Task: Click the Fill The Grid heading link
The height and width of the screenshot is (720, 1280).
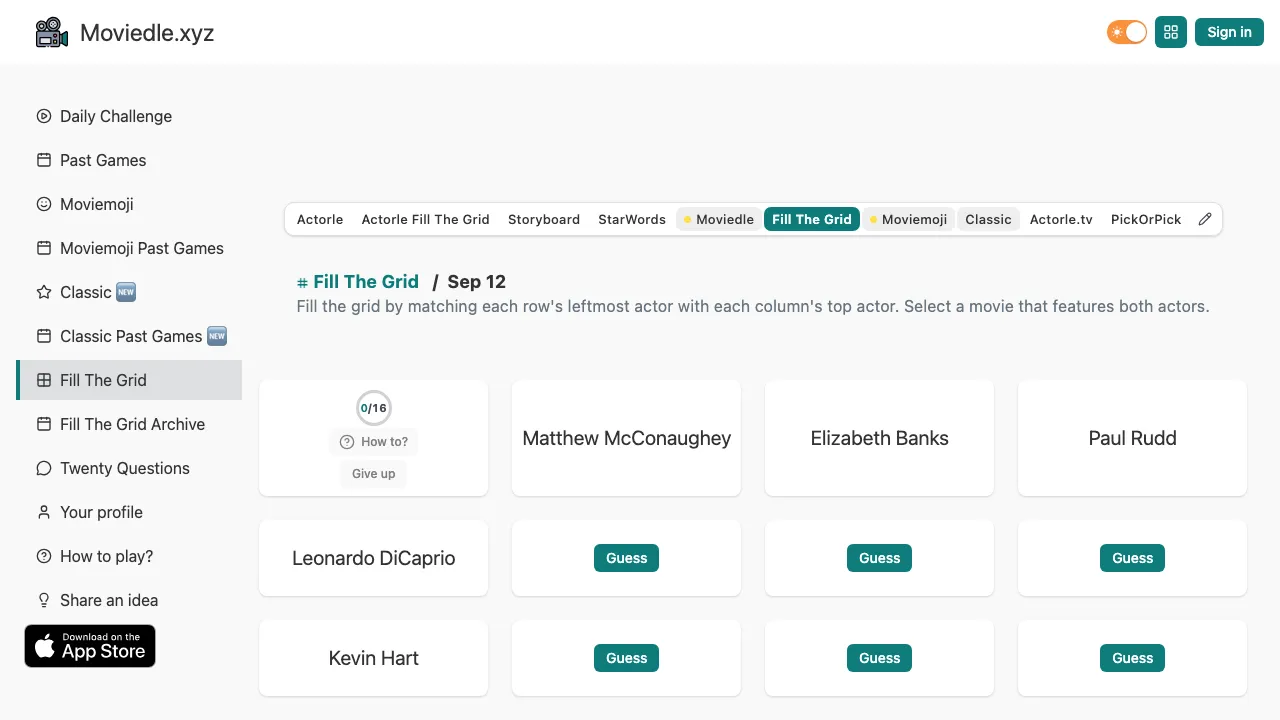Action: pyautogui.click(x=358, y=282)
